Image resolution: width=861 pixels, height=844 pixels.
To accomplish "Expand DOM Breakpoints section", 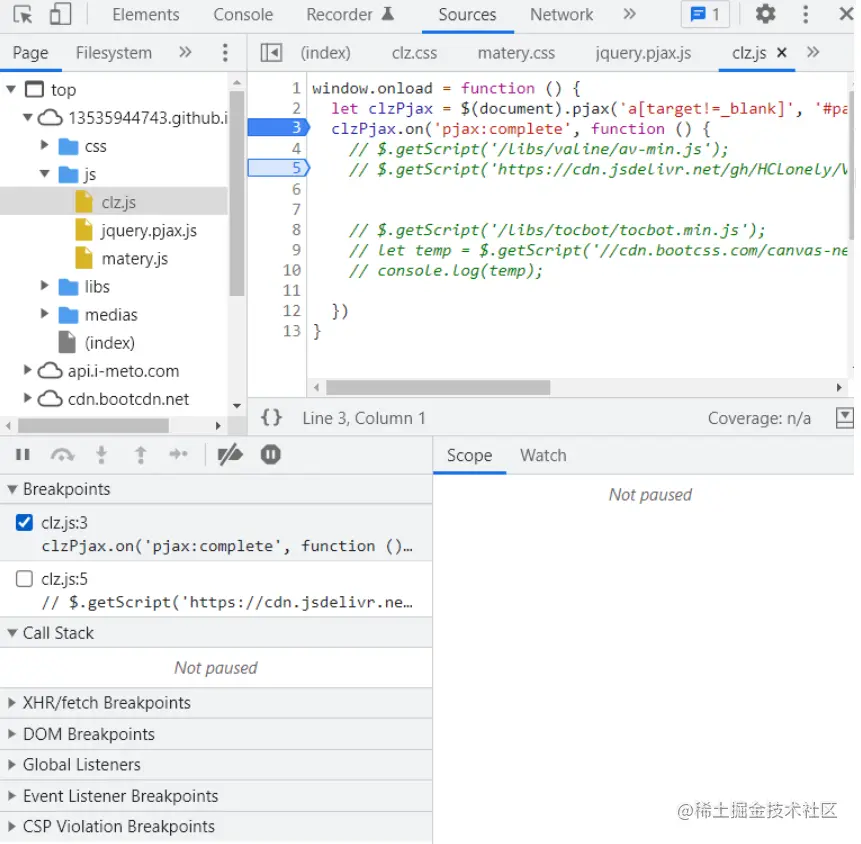I will [x=12, y=734].
